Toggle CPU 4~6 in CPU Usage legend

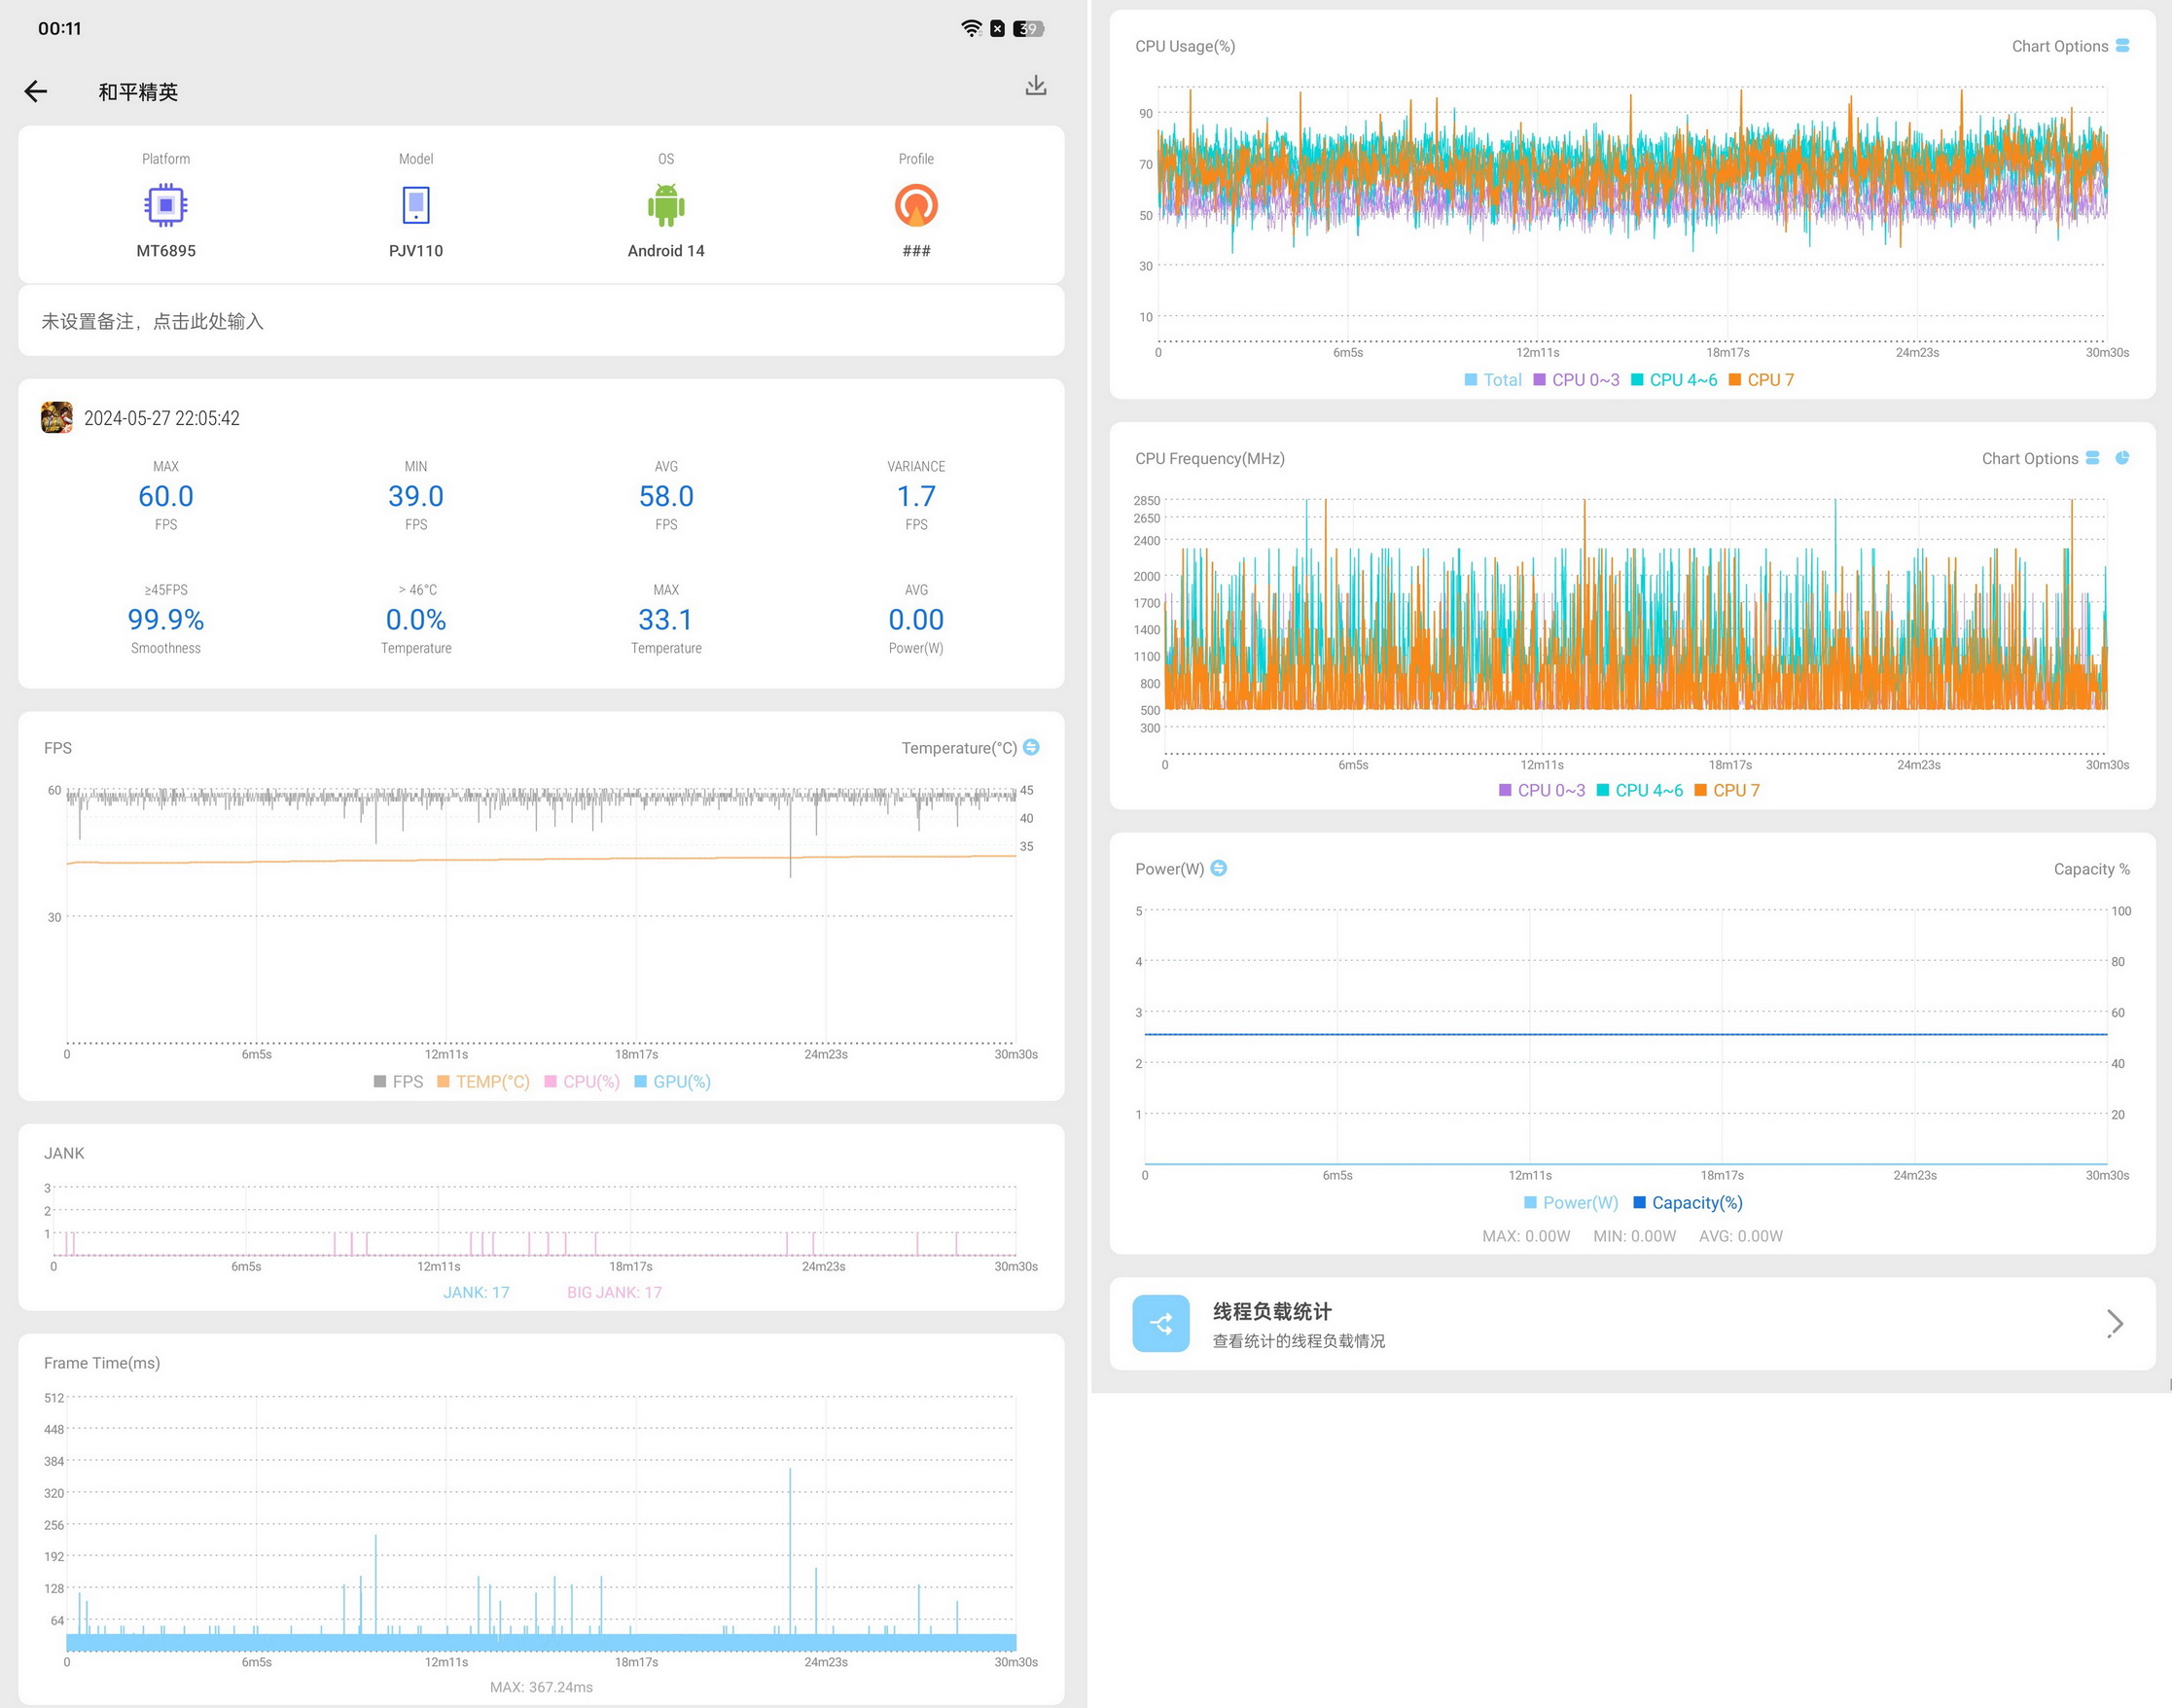[x=1674, y=380]
